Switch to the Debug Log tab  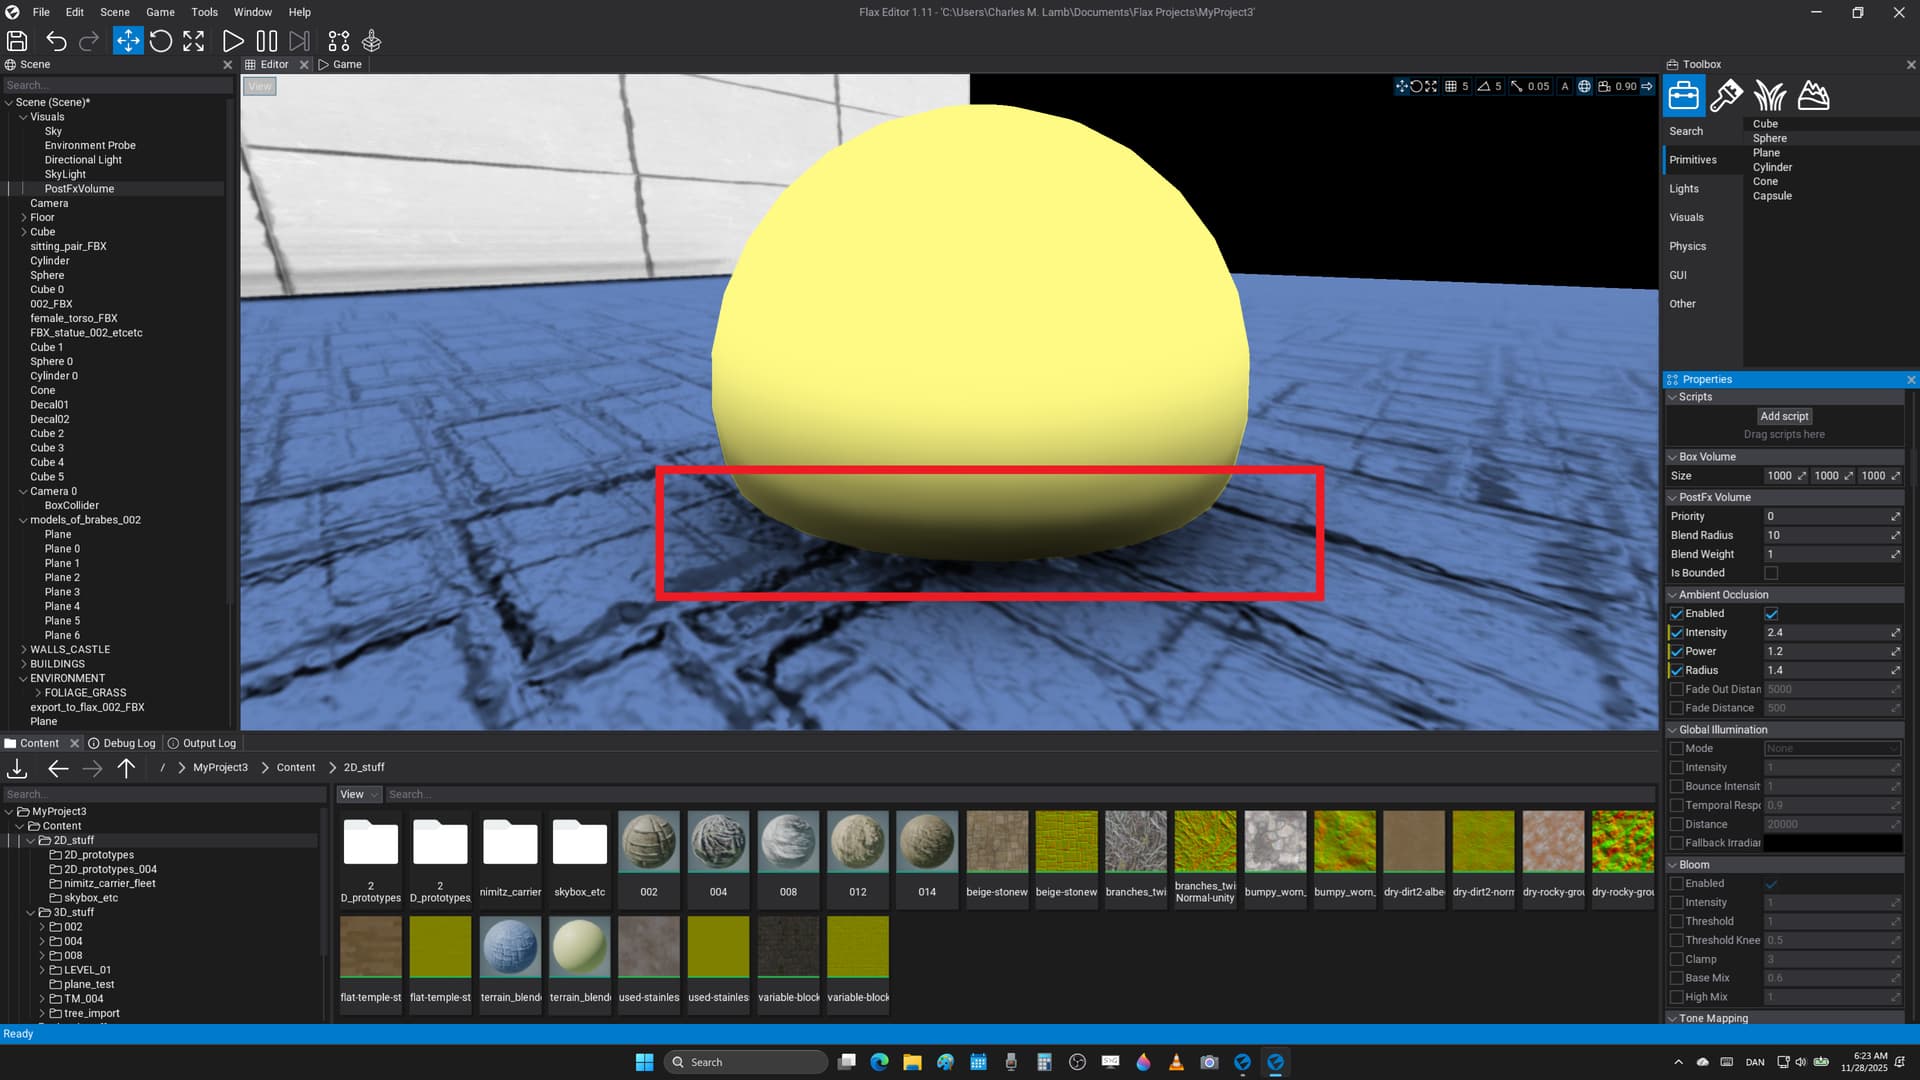[122, 743]
